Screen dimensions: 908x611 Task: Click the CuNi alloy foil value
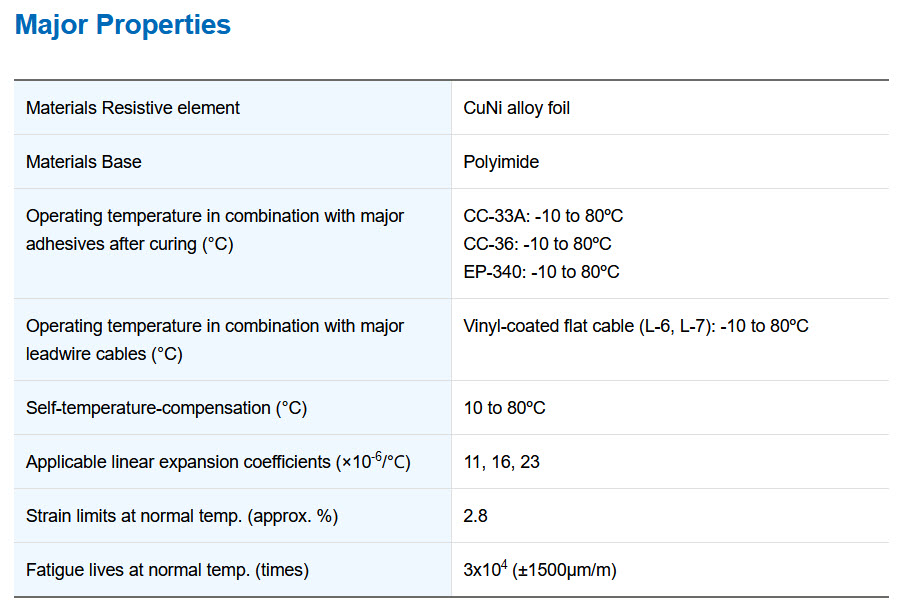[x=517, y=108]
